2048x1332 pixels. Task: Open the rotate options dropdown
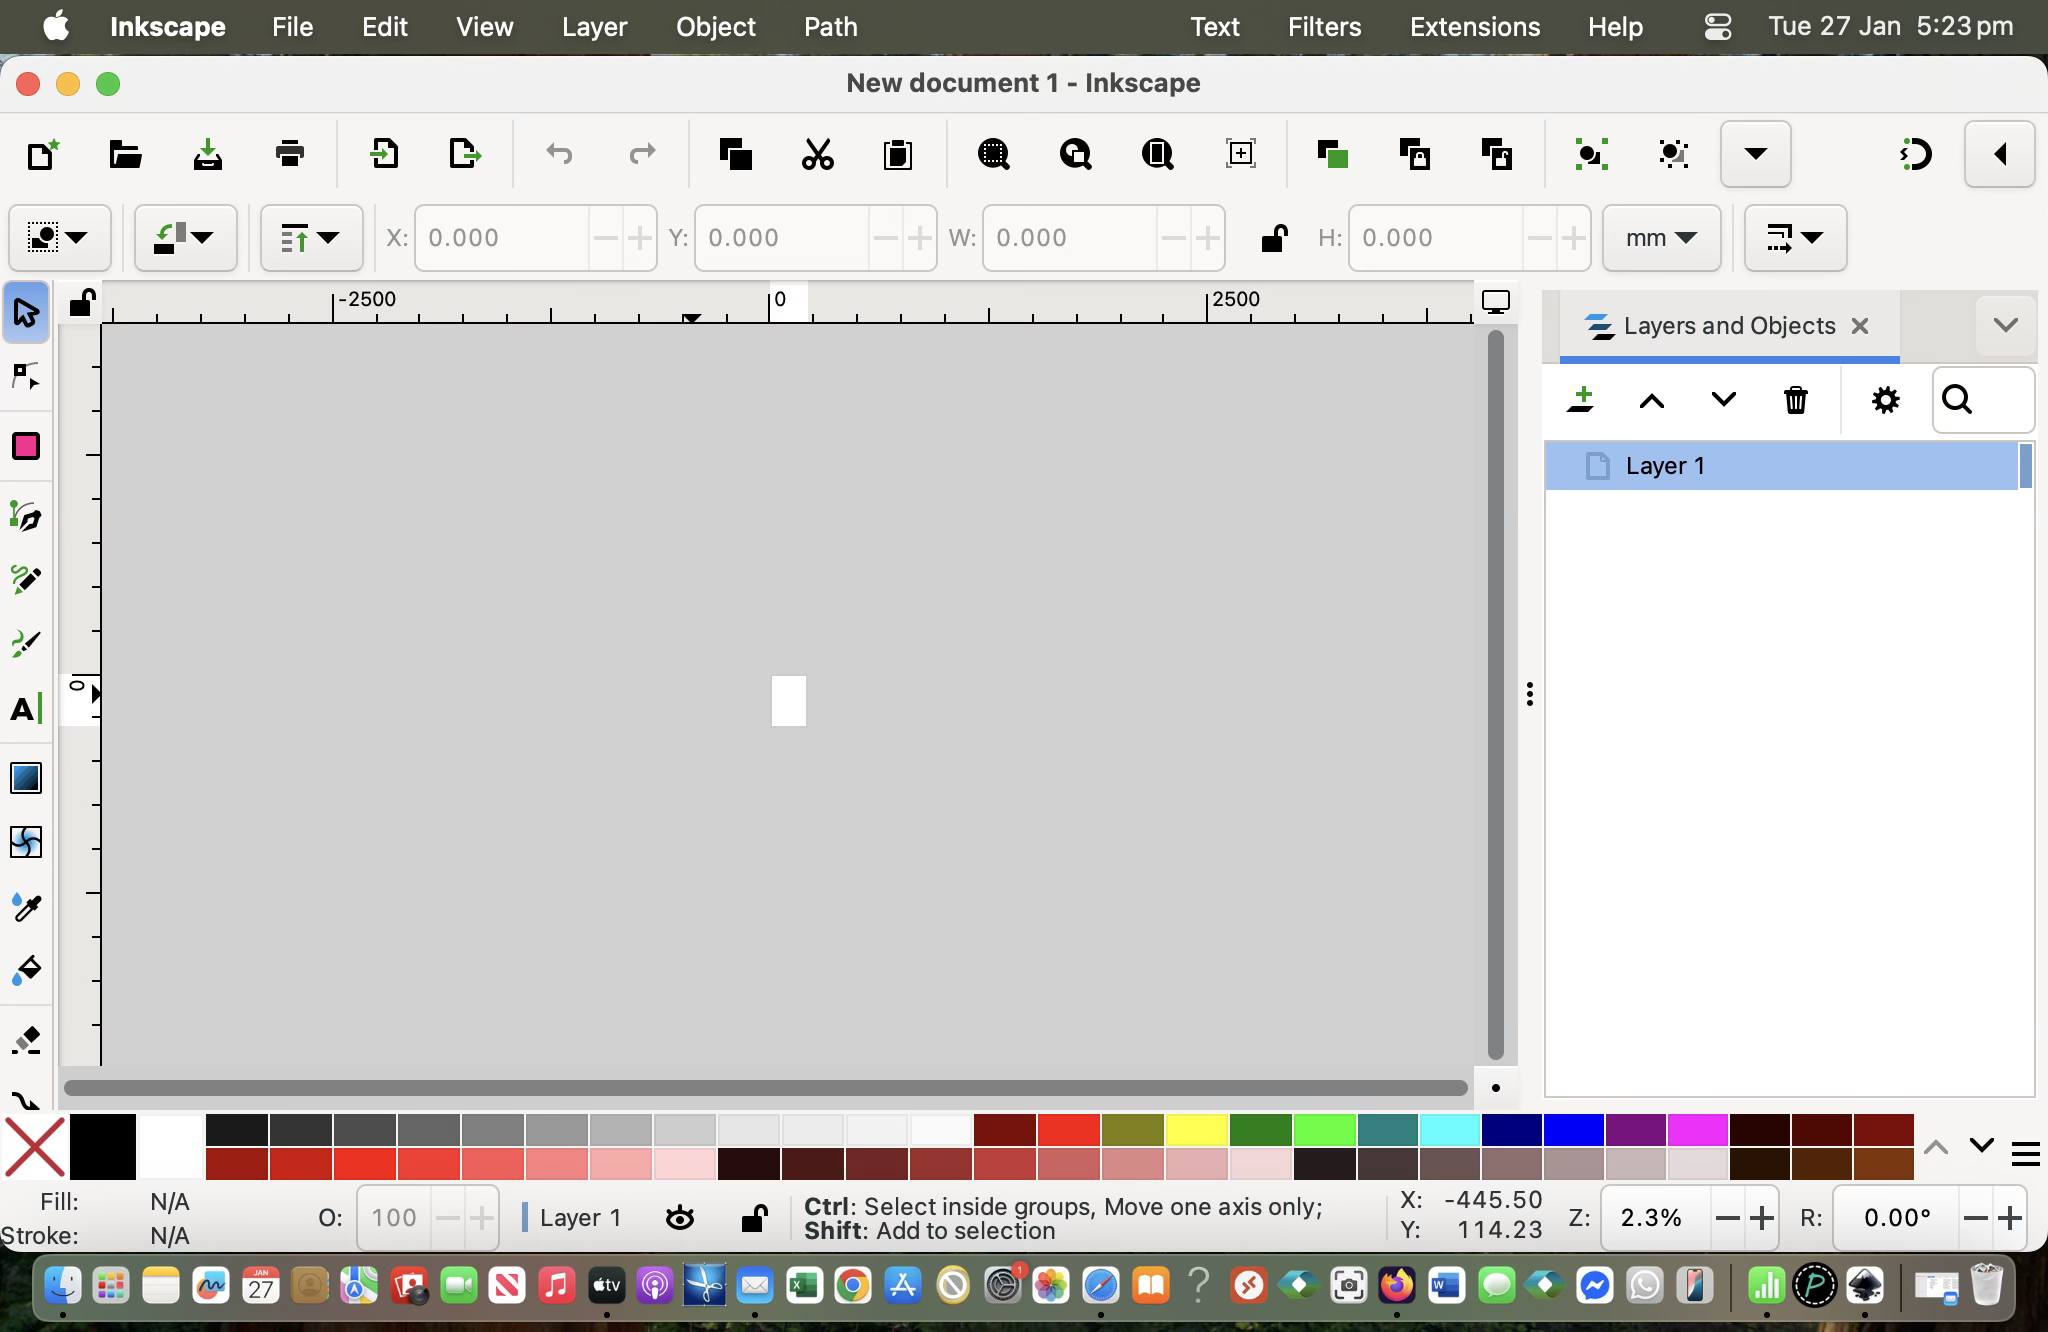(186, 238)
